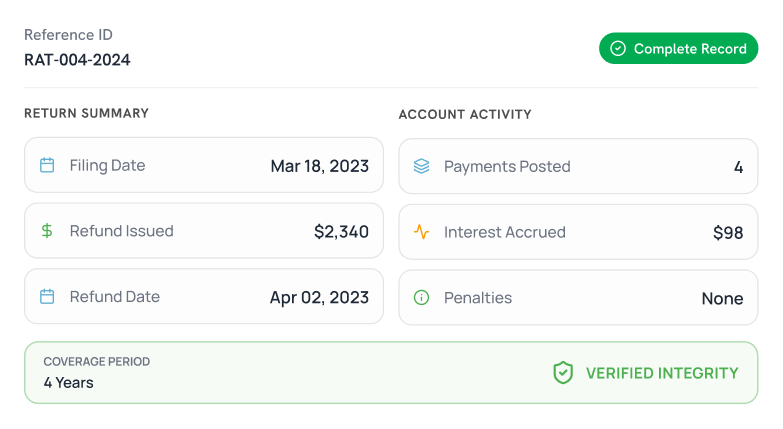Viewport: 783px width, 429px height.
Task: Click the RETURN SUMMARY section heading
Action: coord(86,113)
